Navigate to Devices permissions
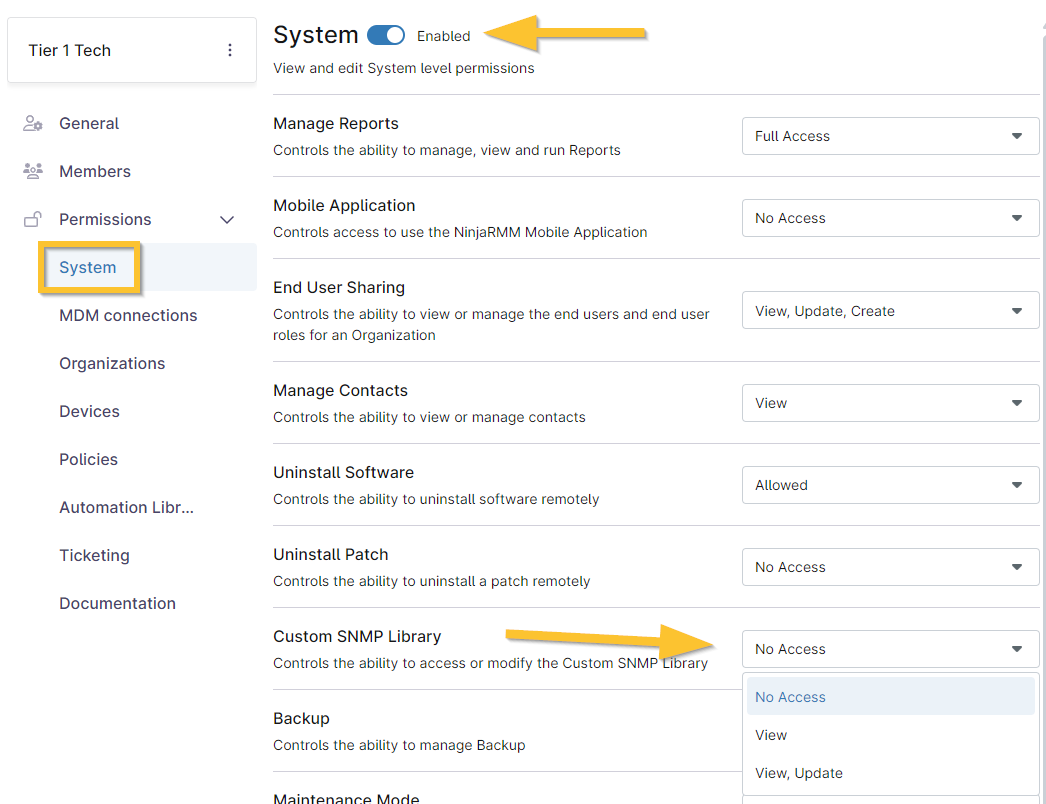Image resolution: width=1046 pixels, height=804 pixels. tap(89, 412)
